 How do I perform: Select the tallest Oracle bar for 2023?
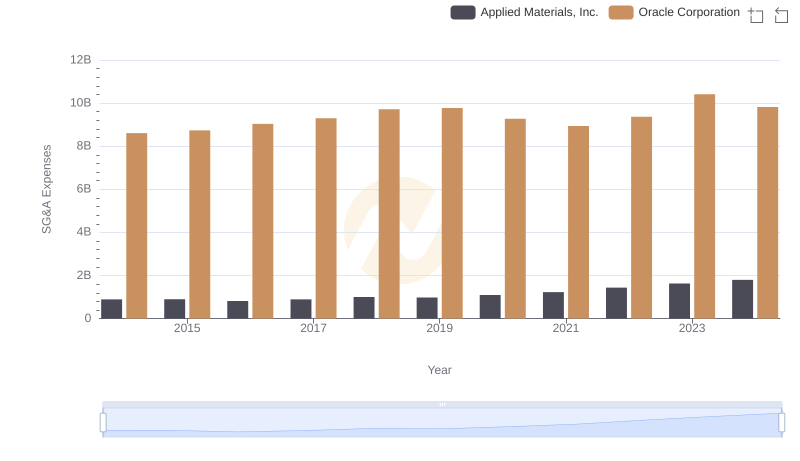704,206
